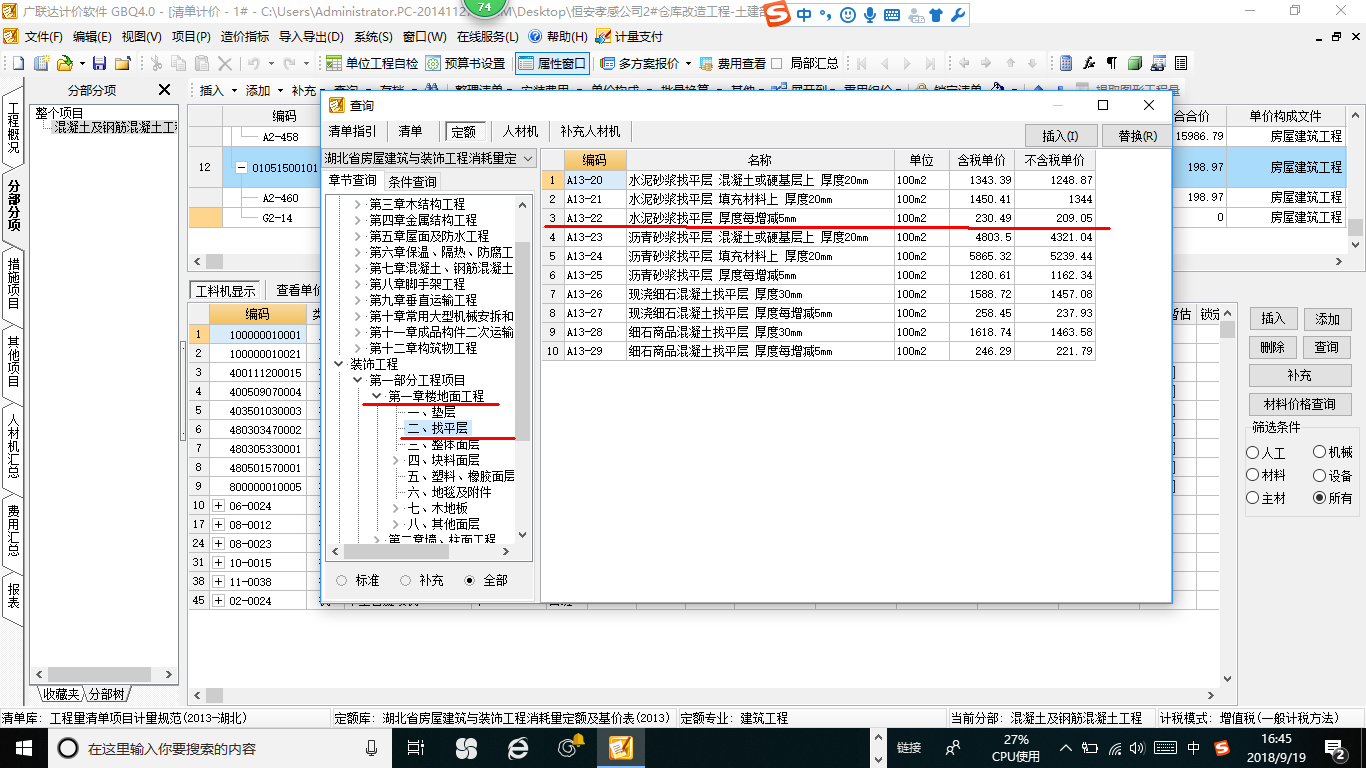Open the 文件(F) menu
The width and height of the screenshot is (1366, 768).
pyautogui.click(x=44, y=36)
